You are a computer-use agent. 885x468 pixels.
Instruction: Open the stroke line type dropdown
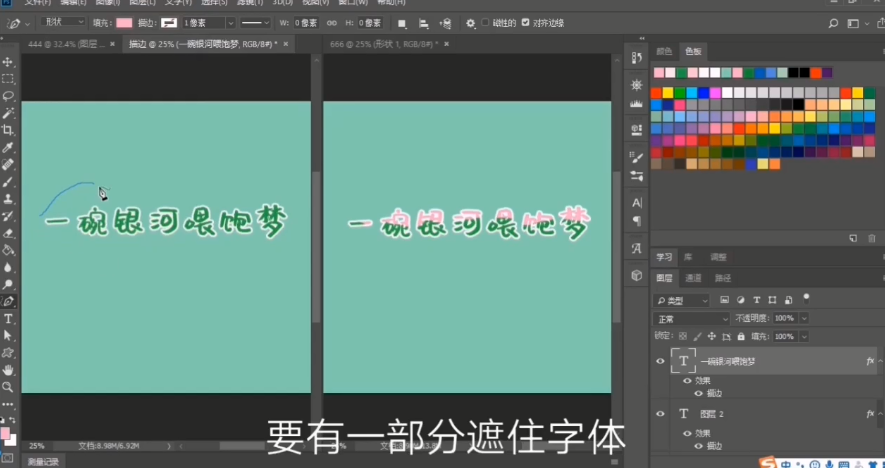pos(255,23)
